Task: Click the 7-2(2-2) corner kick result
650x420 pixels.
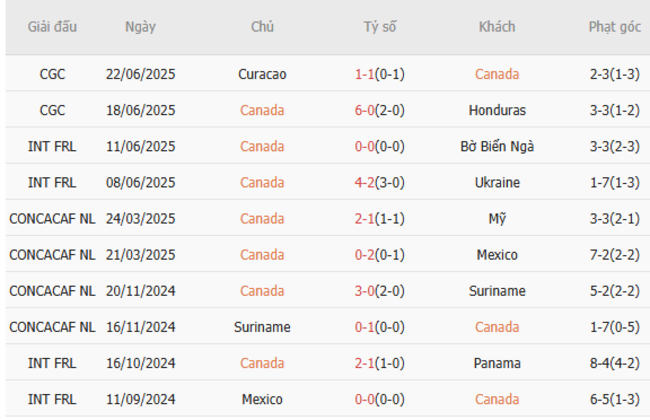Action: click(614, 254)
